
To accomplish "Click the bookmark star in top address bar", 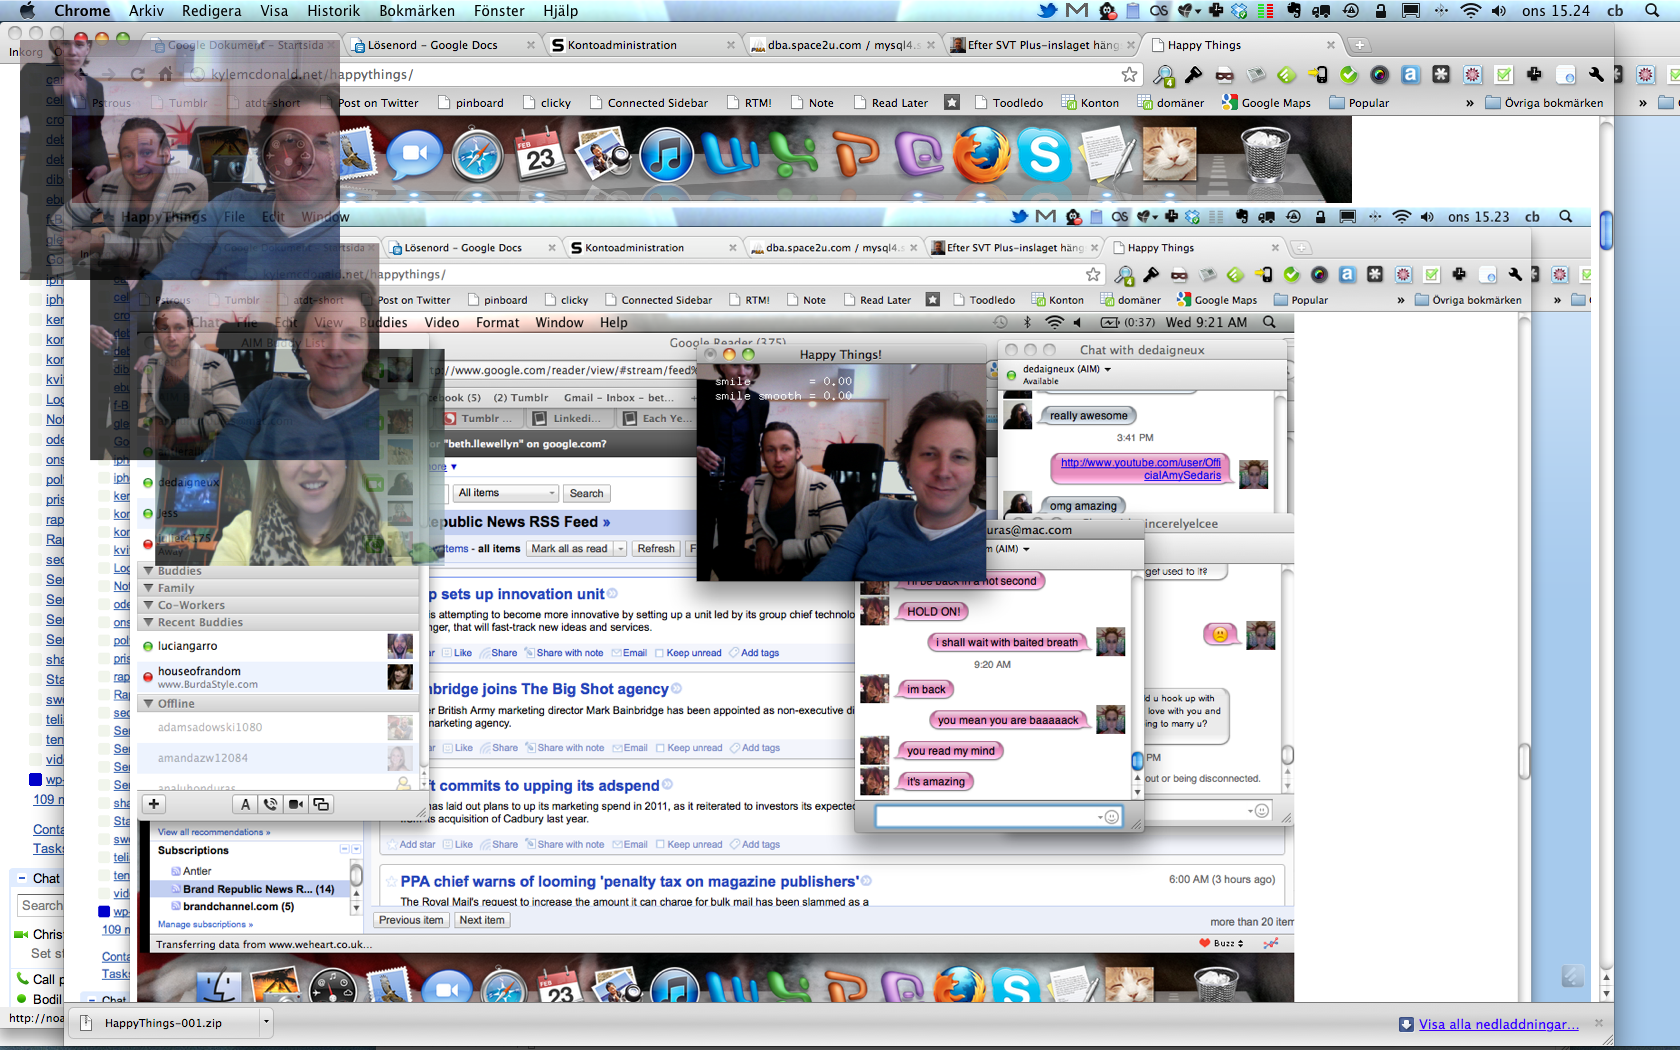I will pyautogui.click(x=1129, y=75).
